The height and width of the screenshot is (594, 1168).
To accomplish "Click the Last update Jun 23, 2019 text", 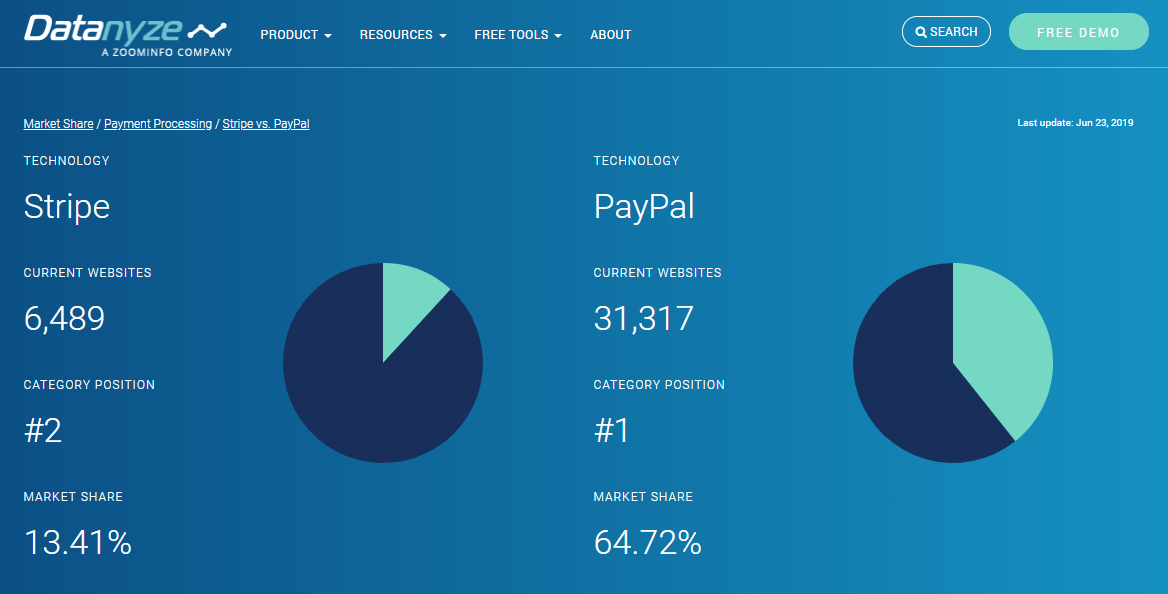I will click(x=1075, y=123).
